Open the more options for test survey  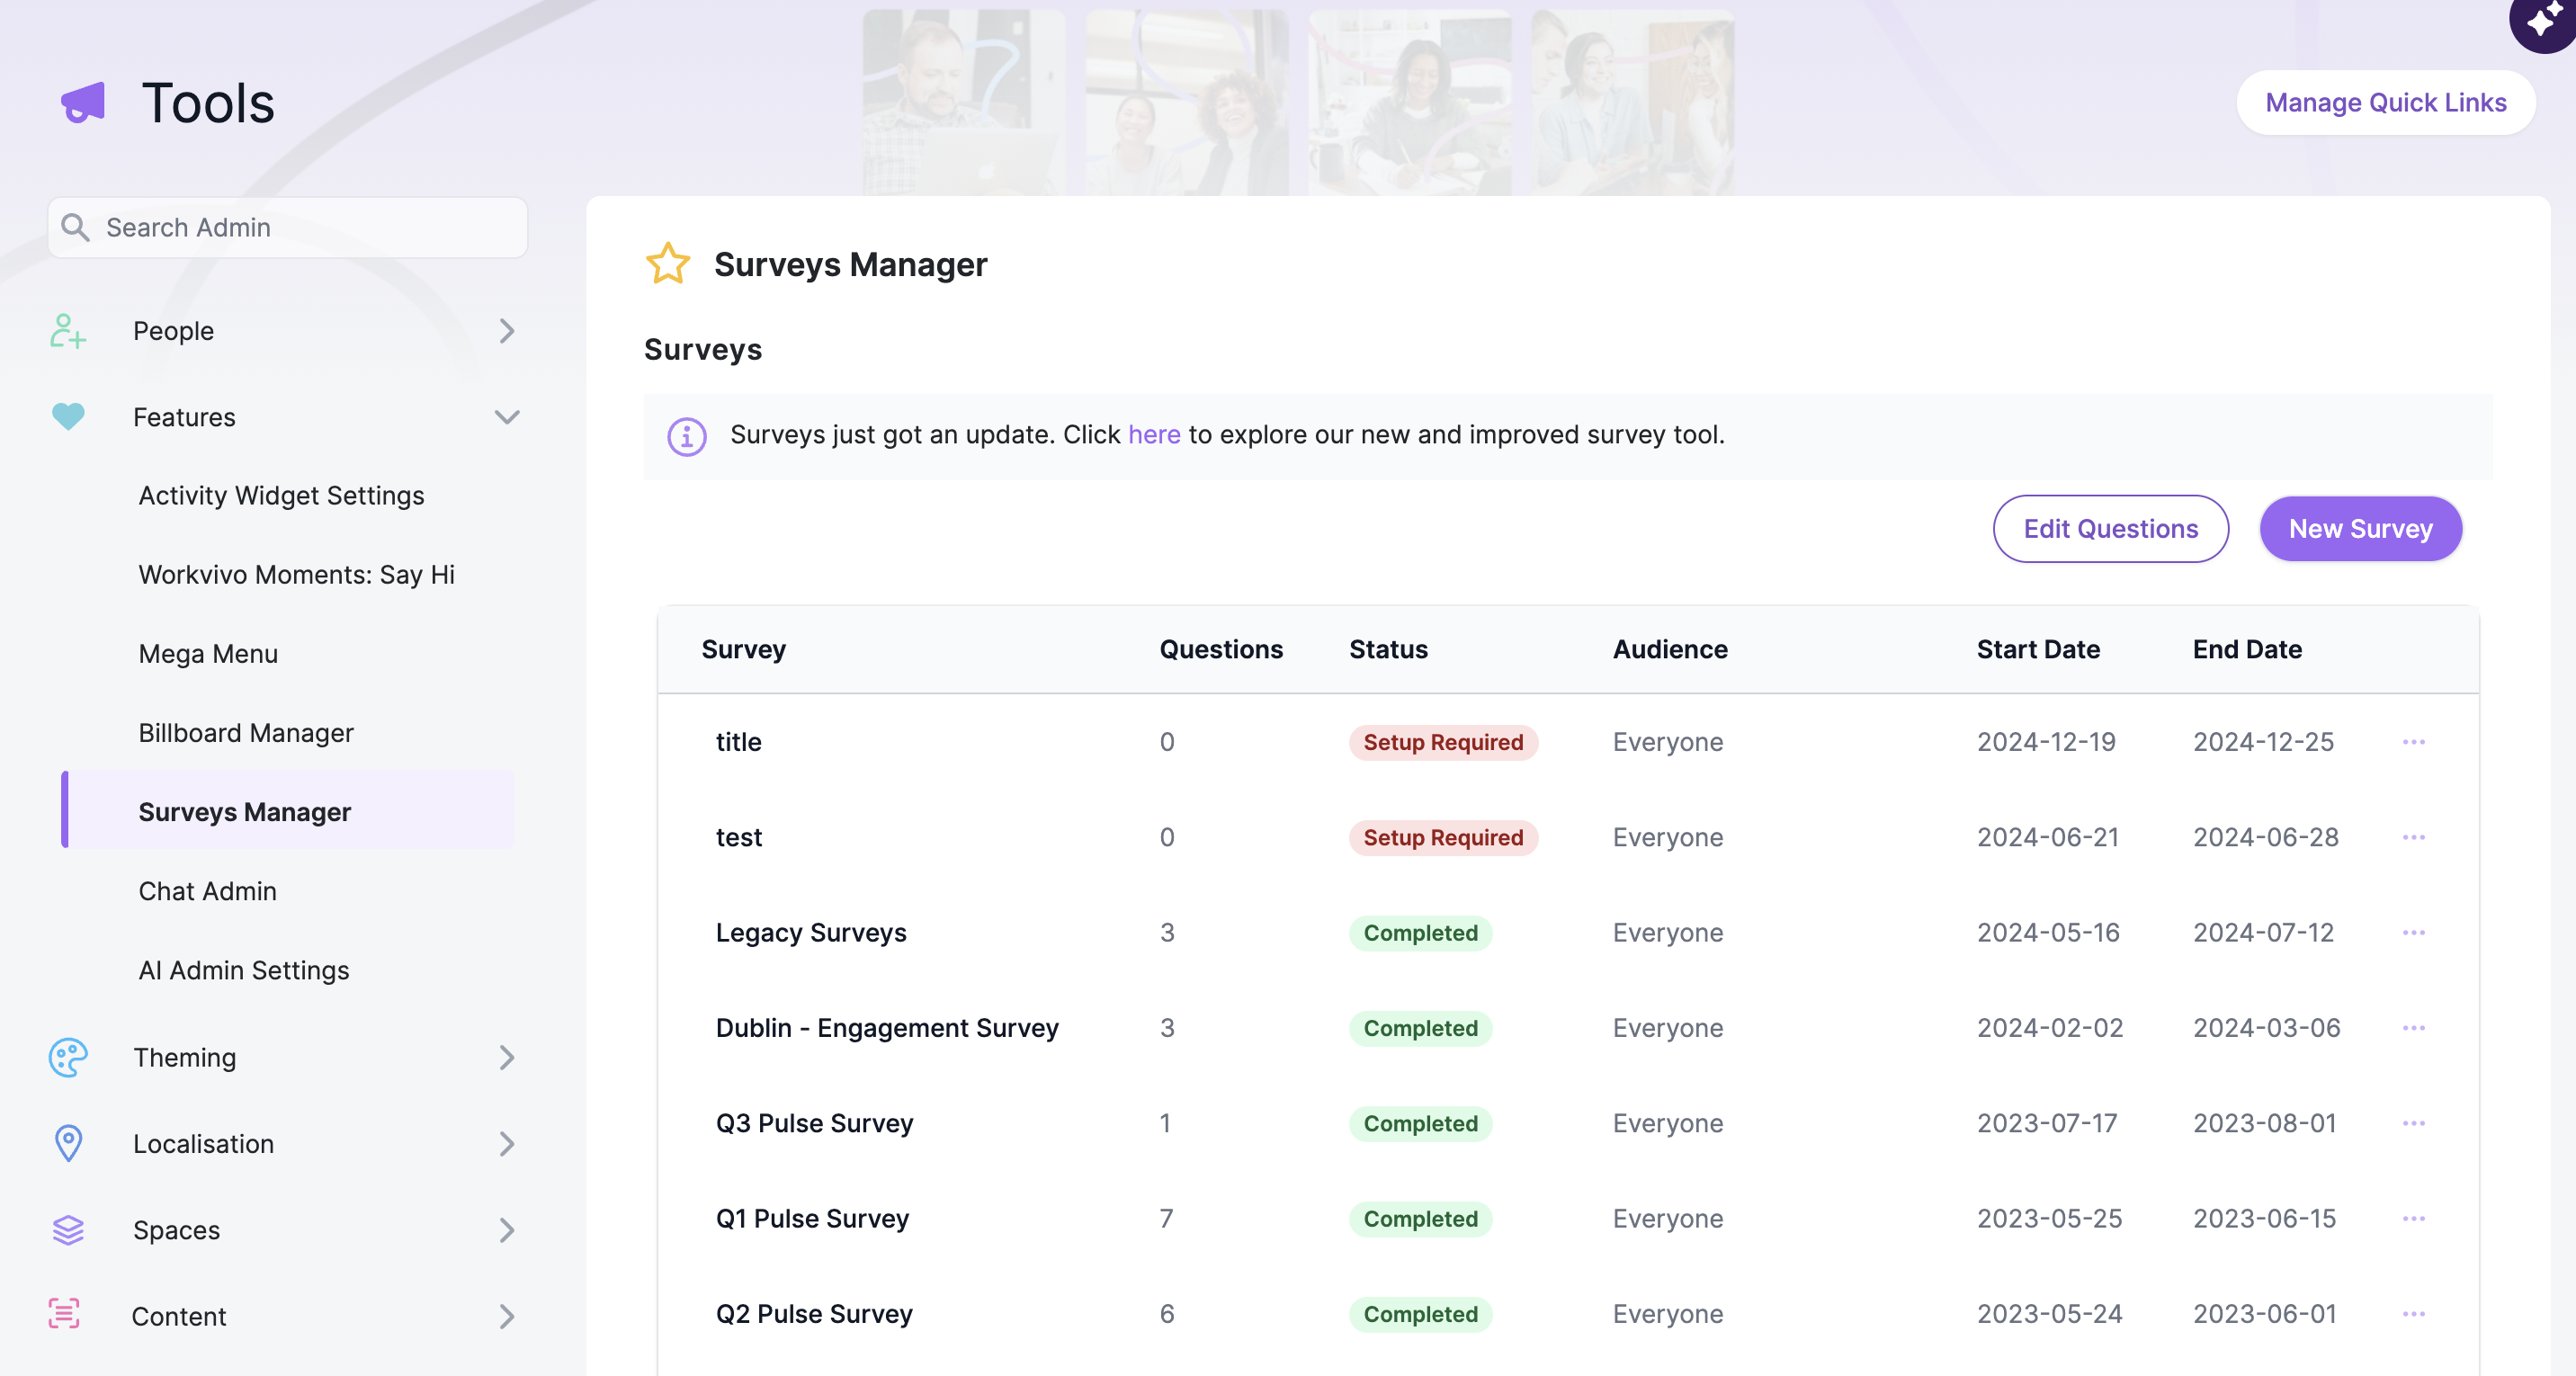pyautogui.click(x=2413, y=837)
